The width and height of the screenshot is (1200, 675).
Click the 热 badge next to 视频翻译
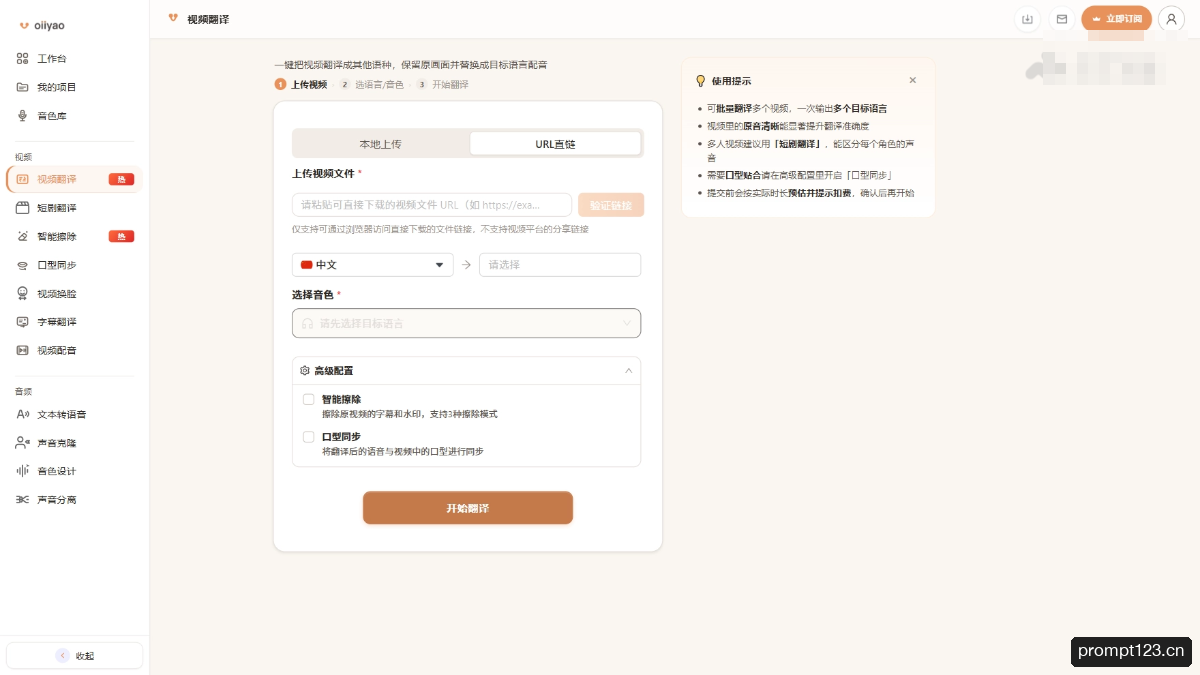[x=121, y=180]
